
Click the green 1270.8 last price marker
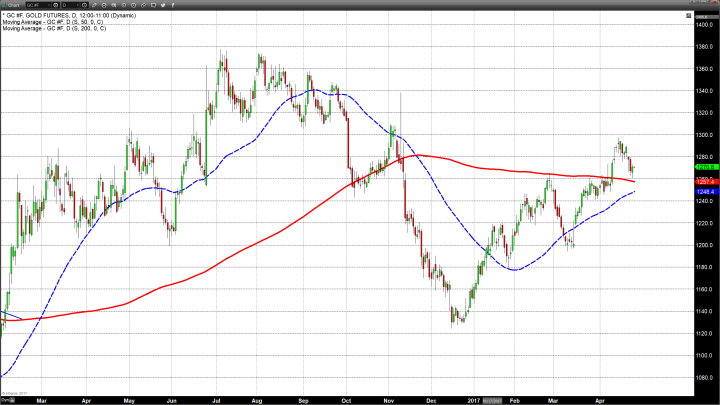coord(705,167)
